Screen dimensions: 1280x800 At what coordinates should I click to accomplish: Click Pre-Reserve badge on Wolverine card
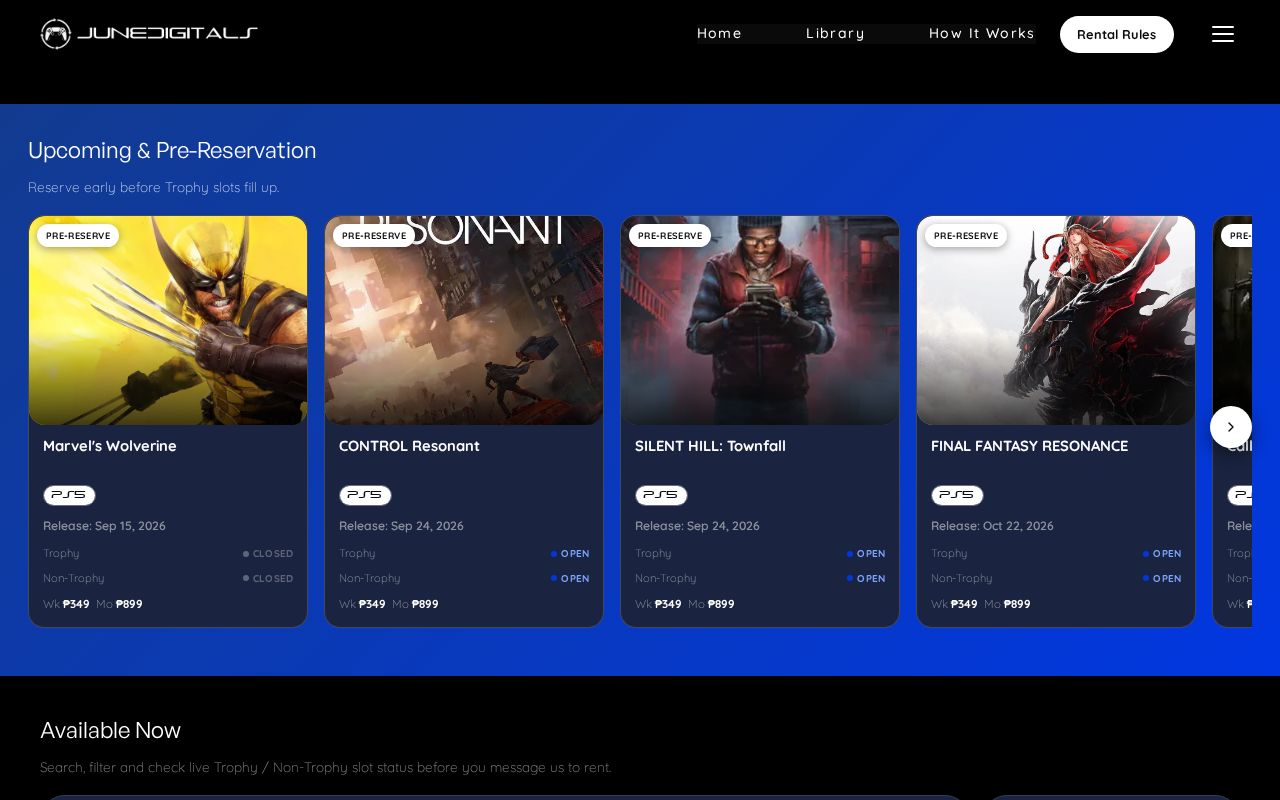78,236
